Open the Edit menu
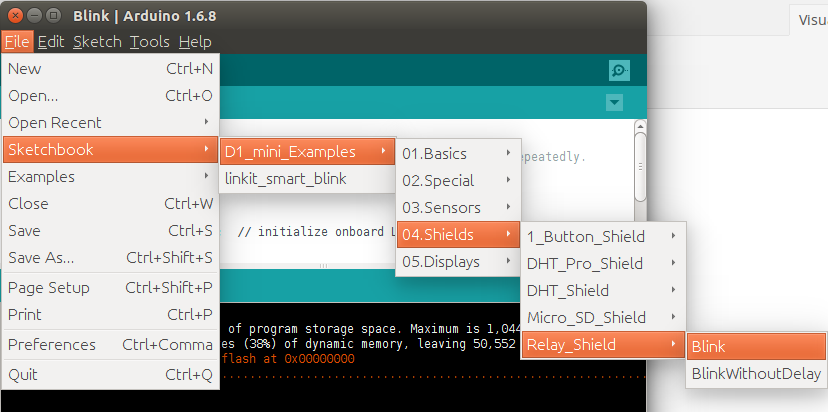 coord(51,42)
